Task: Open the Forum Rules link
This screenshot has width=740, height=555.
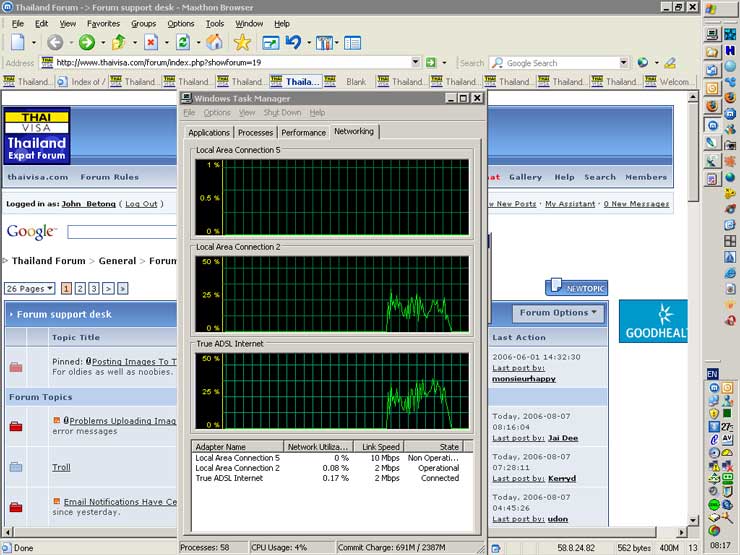Action: [109, 177]
